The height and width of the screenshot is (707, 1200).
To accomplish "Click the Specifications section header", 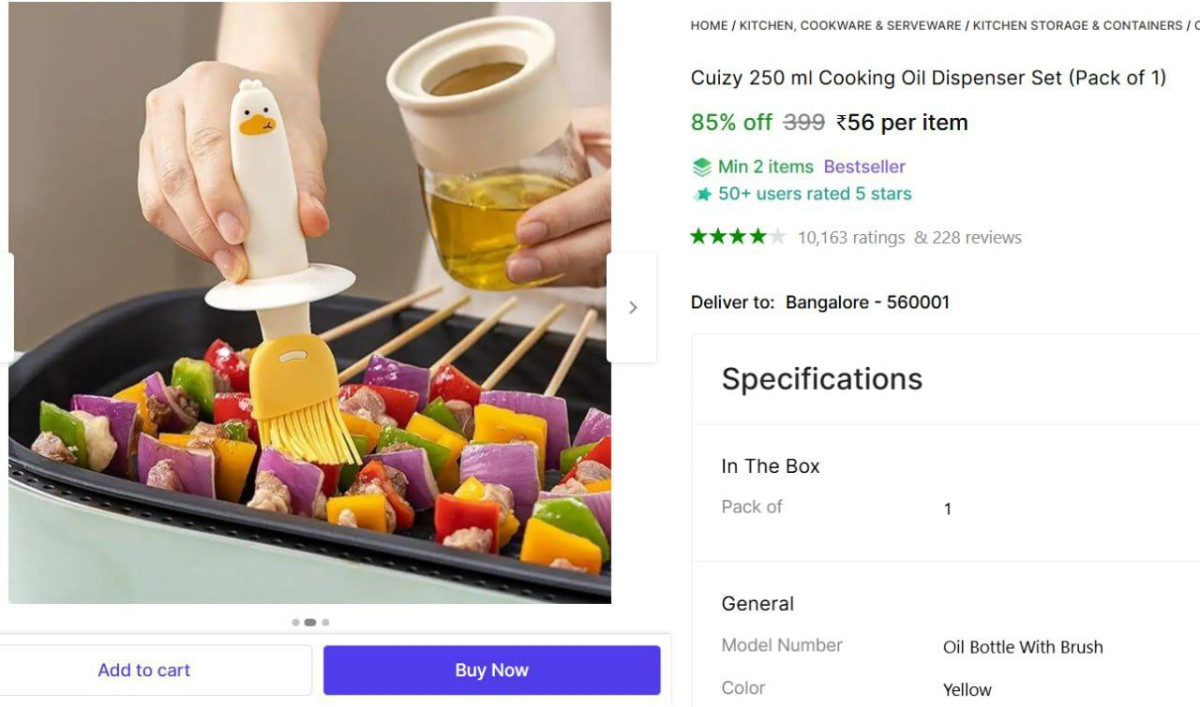I will tap(822, 379).
